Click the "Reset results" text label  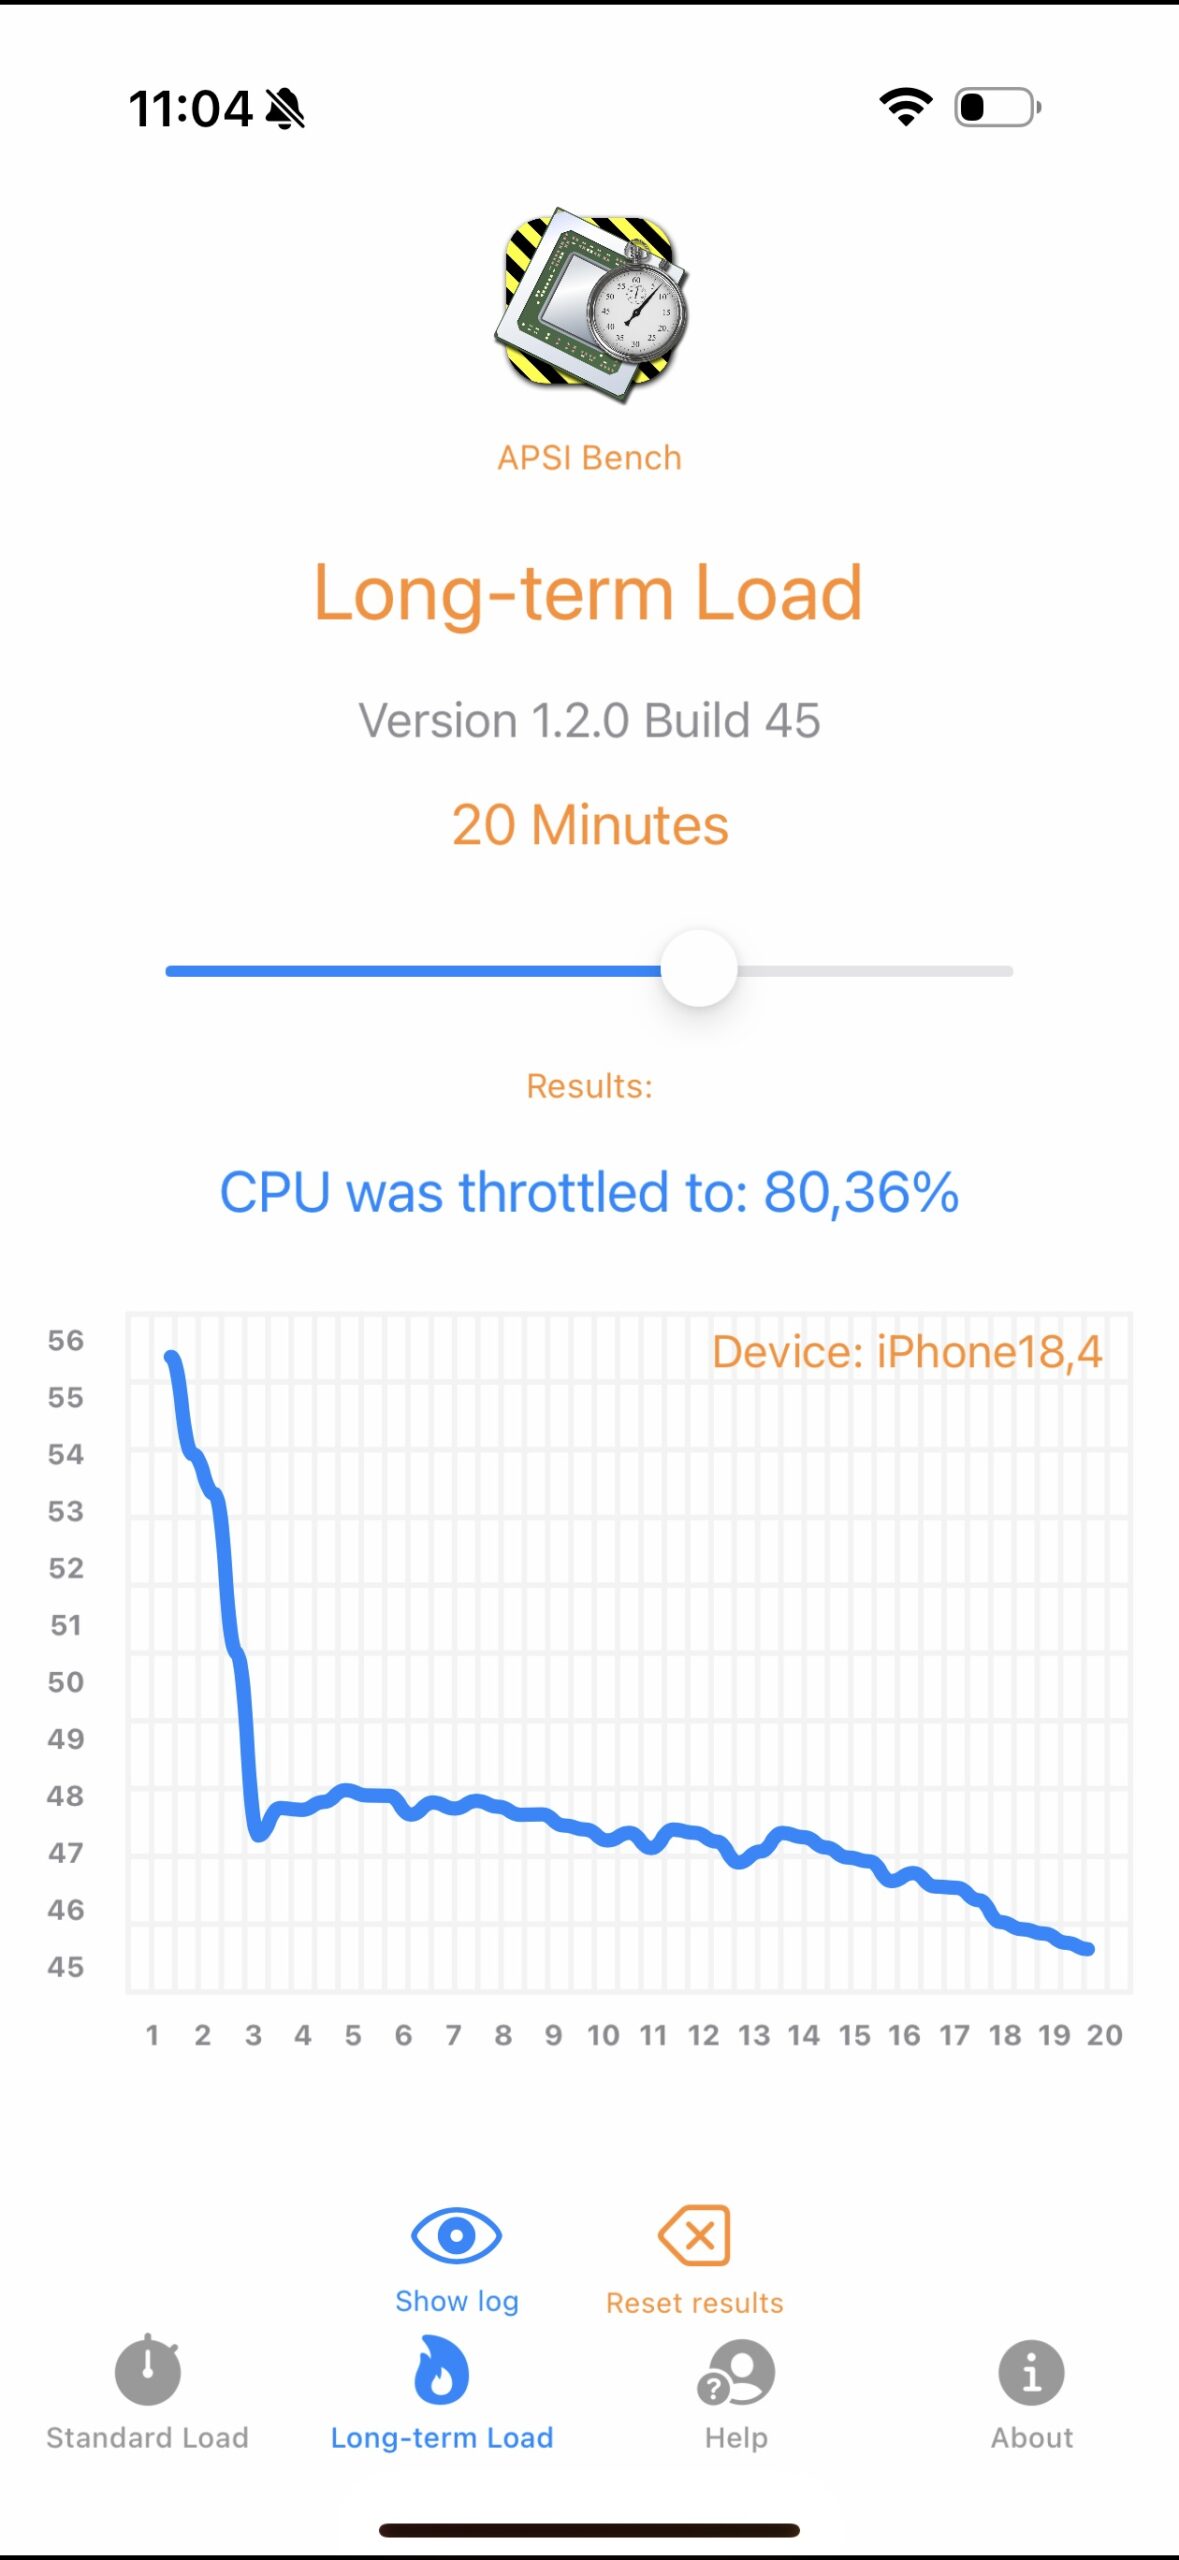click(695, 2303)
